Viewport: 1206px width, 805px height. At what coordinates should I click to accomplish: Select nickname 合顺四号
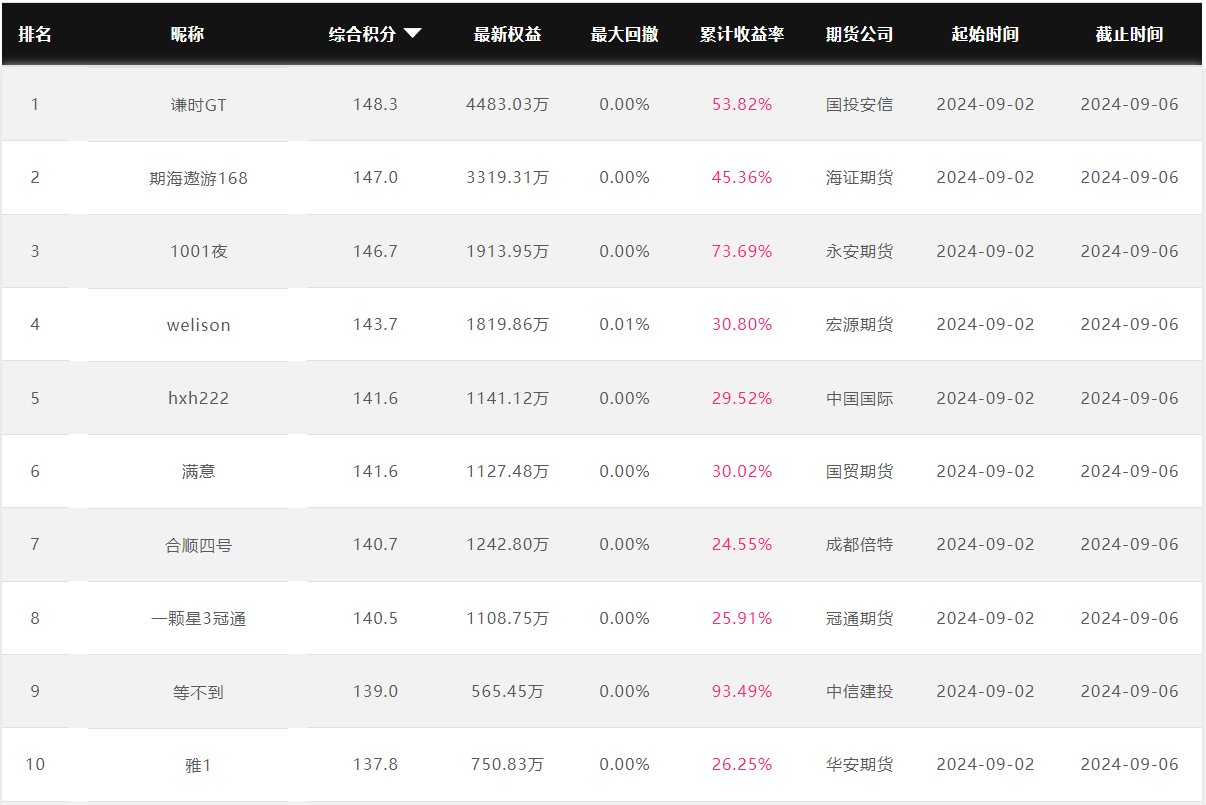(199, 545)
